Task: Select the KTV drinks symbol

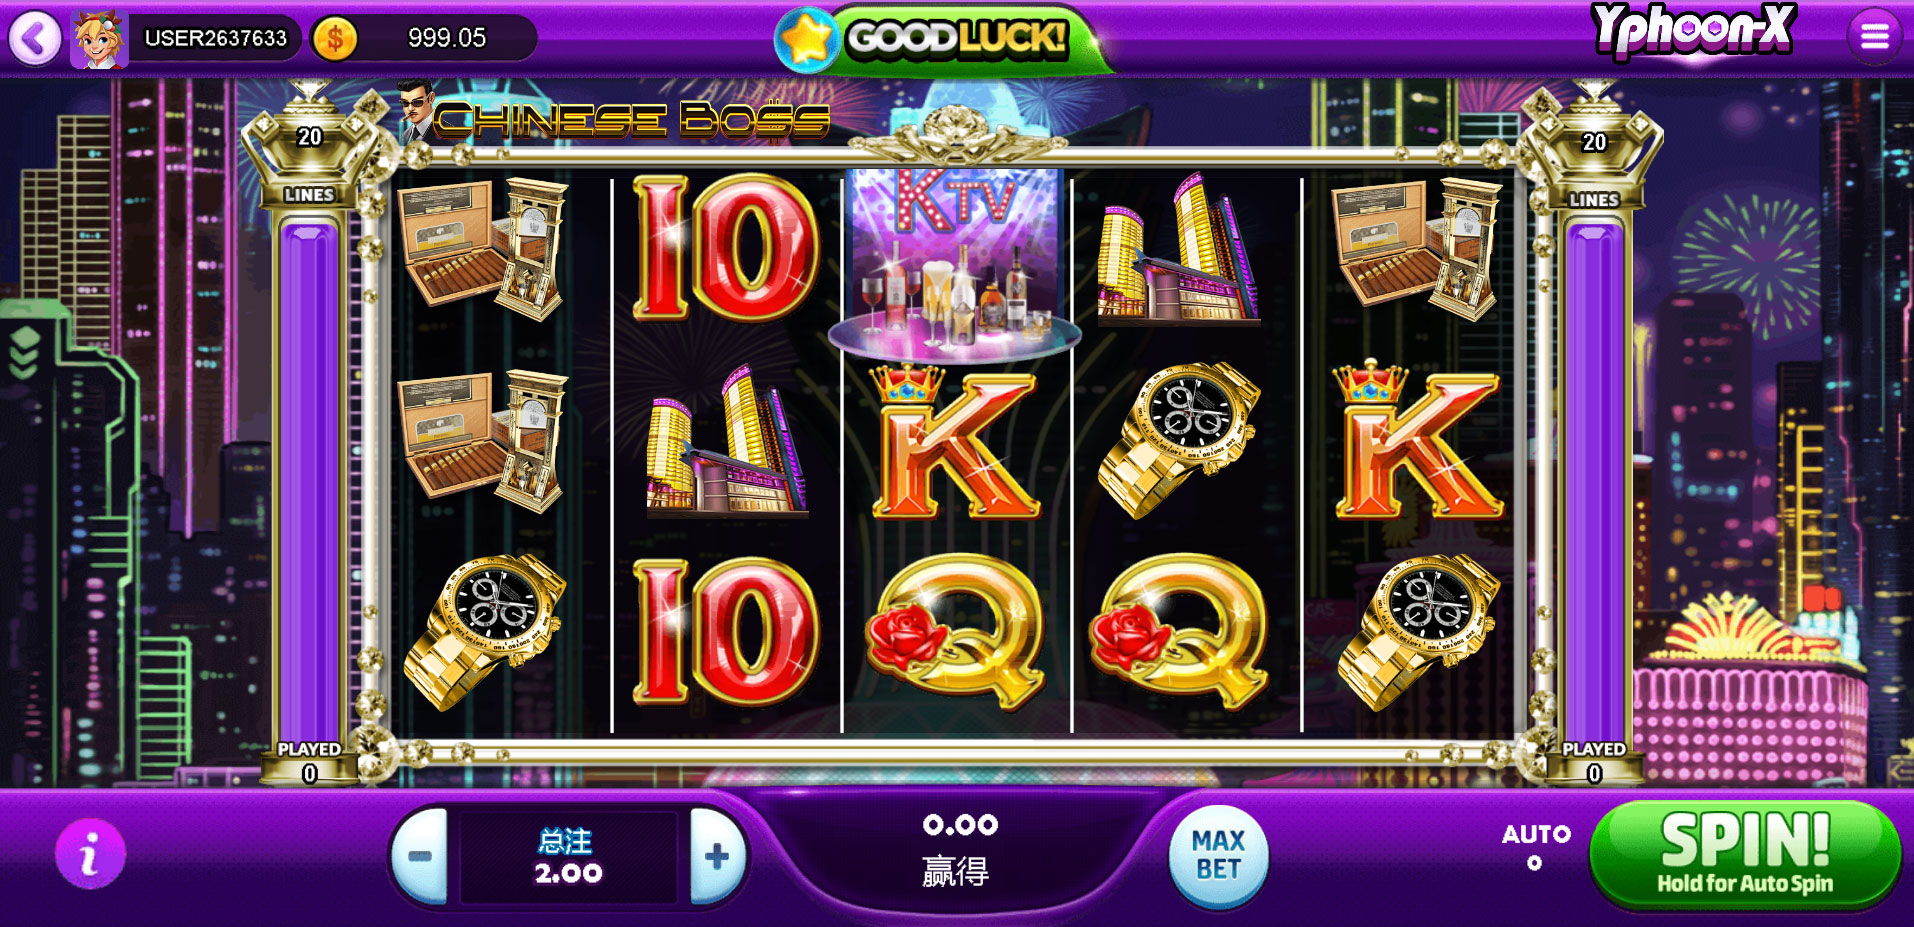Action: point(955,263)
